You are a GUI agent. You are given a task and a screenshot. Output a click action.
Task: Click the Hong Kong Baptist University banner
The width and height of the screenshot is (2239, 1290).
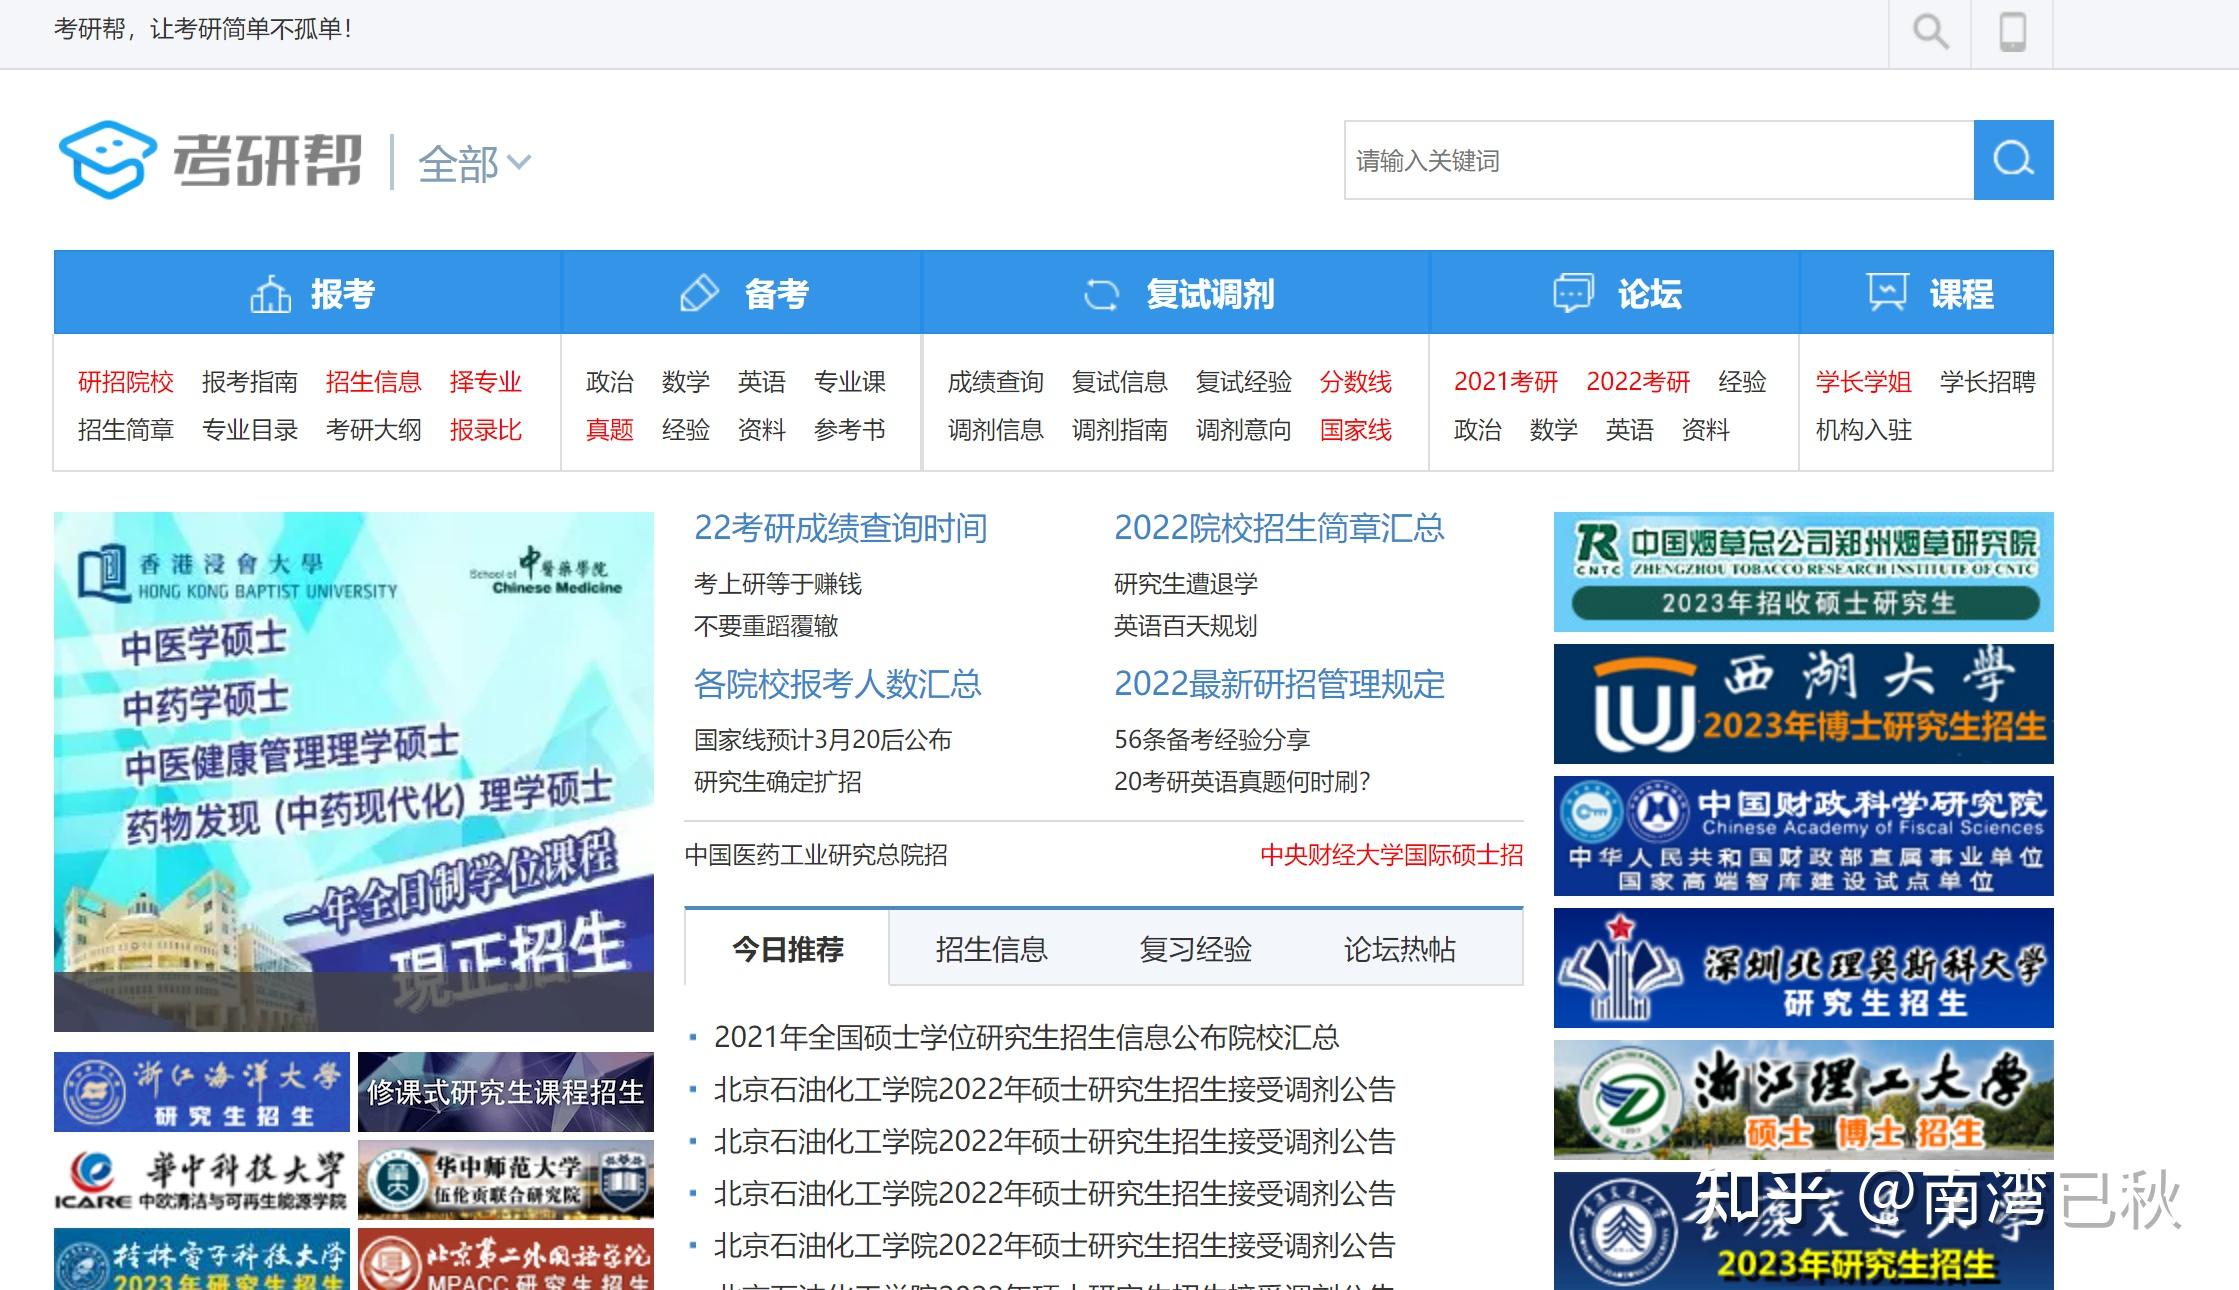pos(354,772)
